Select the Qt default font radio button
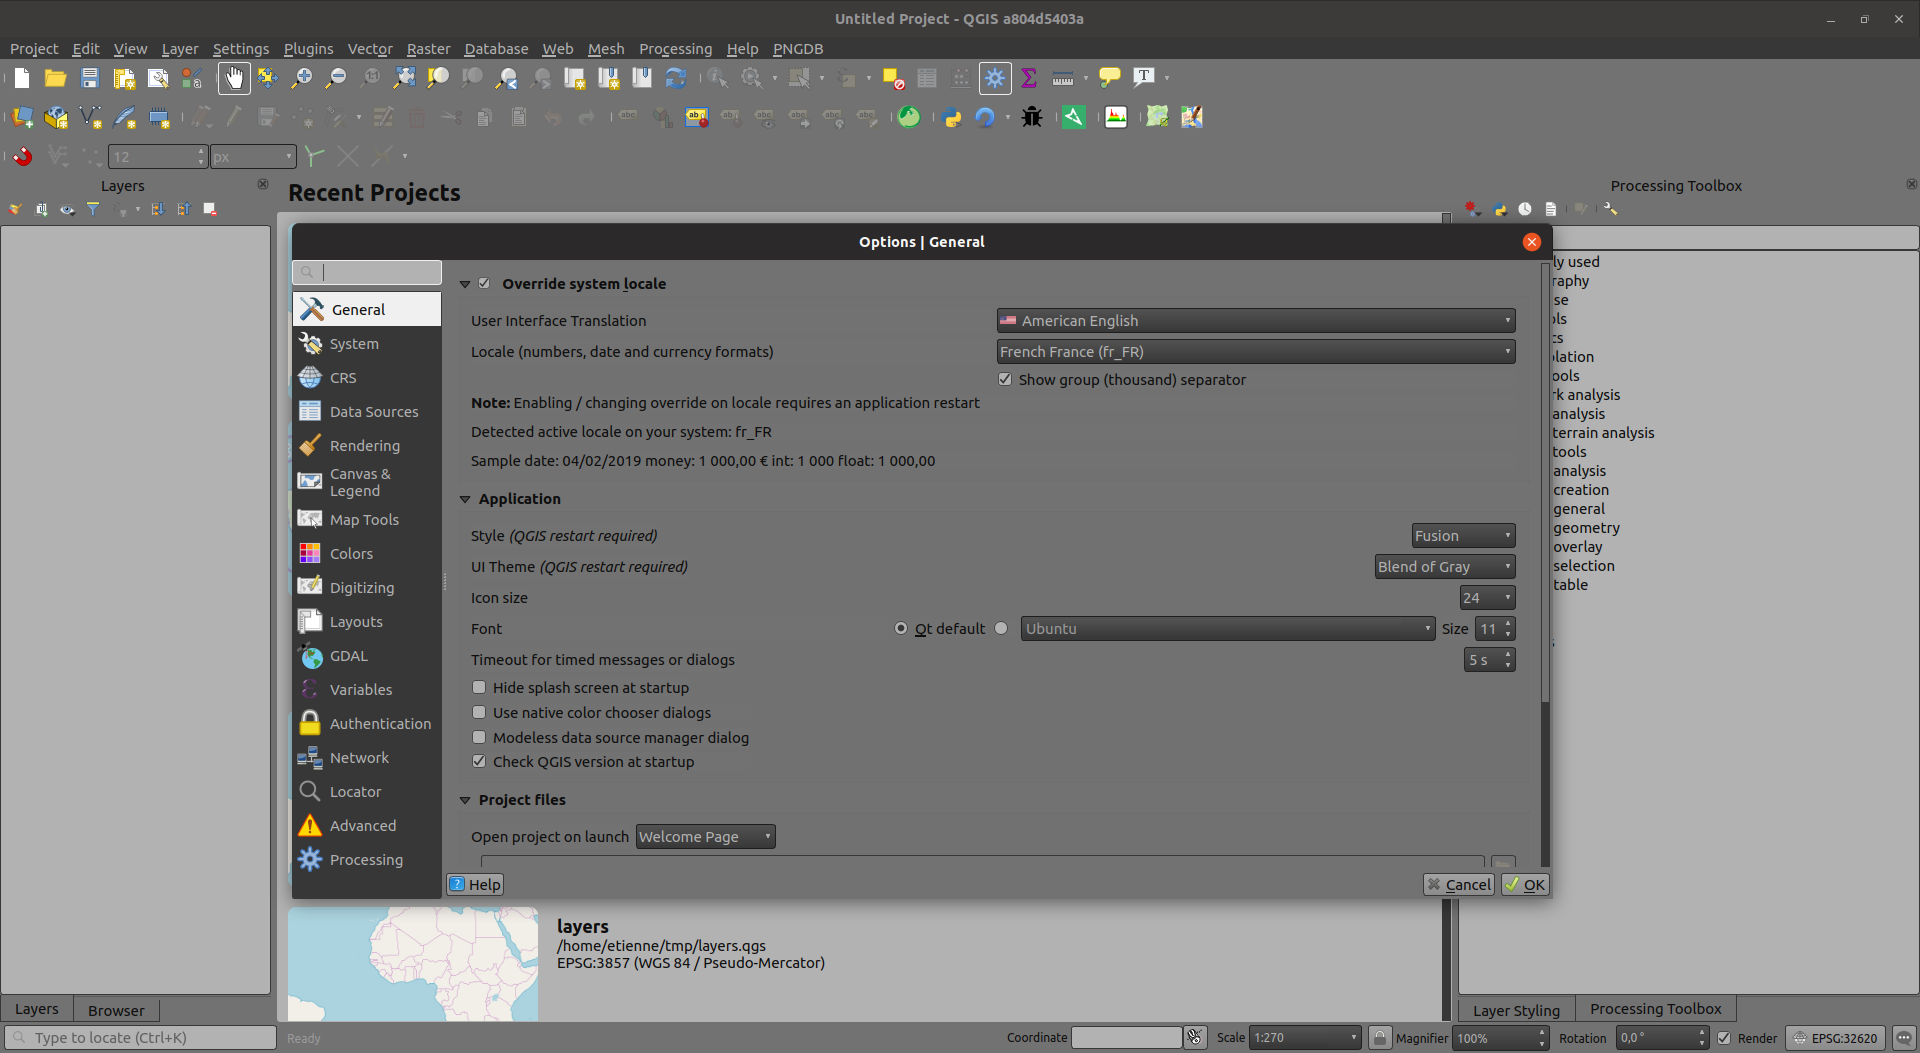Viewport: 1920px width, 1053px height. pos(901,629)
